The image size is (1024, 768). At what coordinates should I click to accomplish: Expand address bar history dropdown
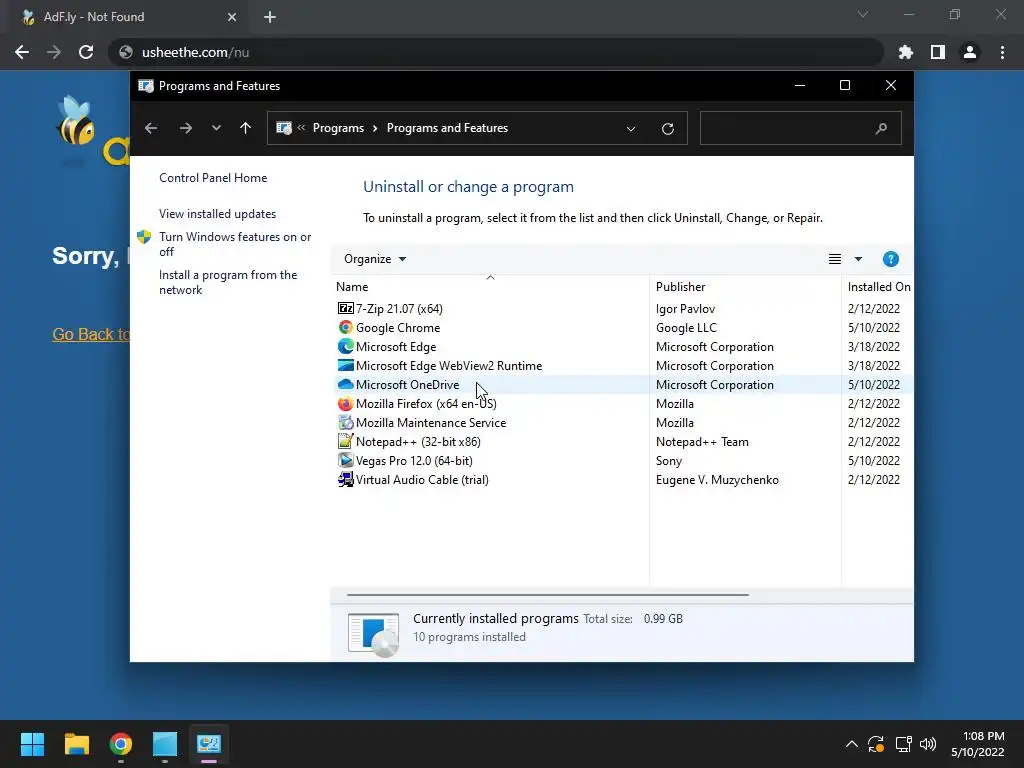(631, 129)
